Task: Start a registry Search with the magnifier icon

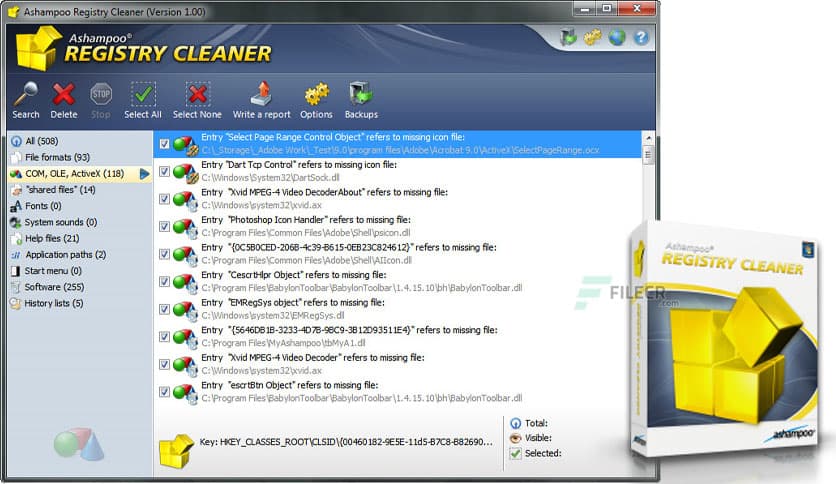Action: click(26, 95)
